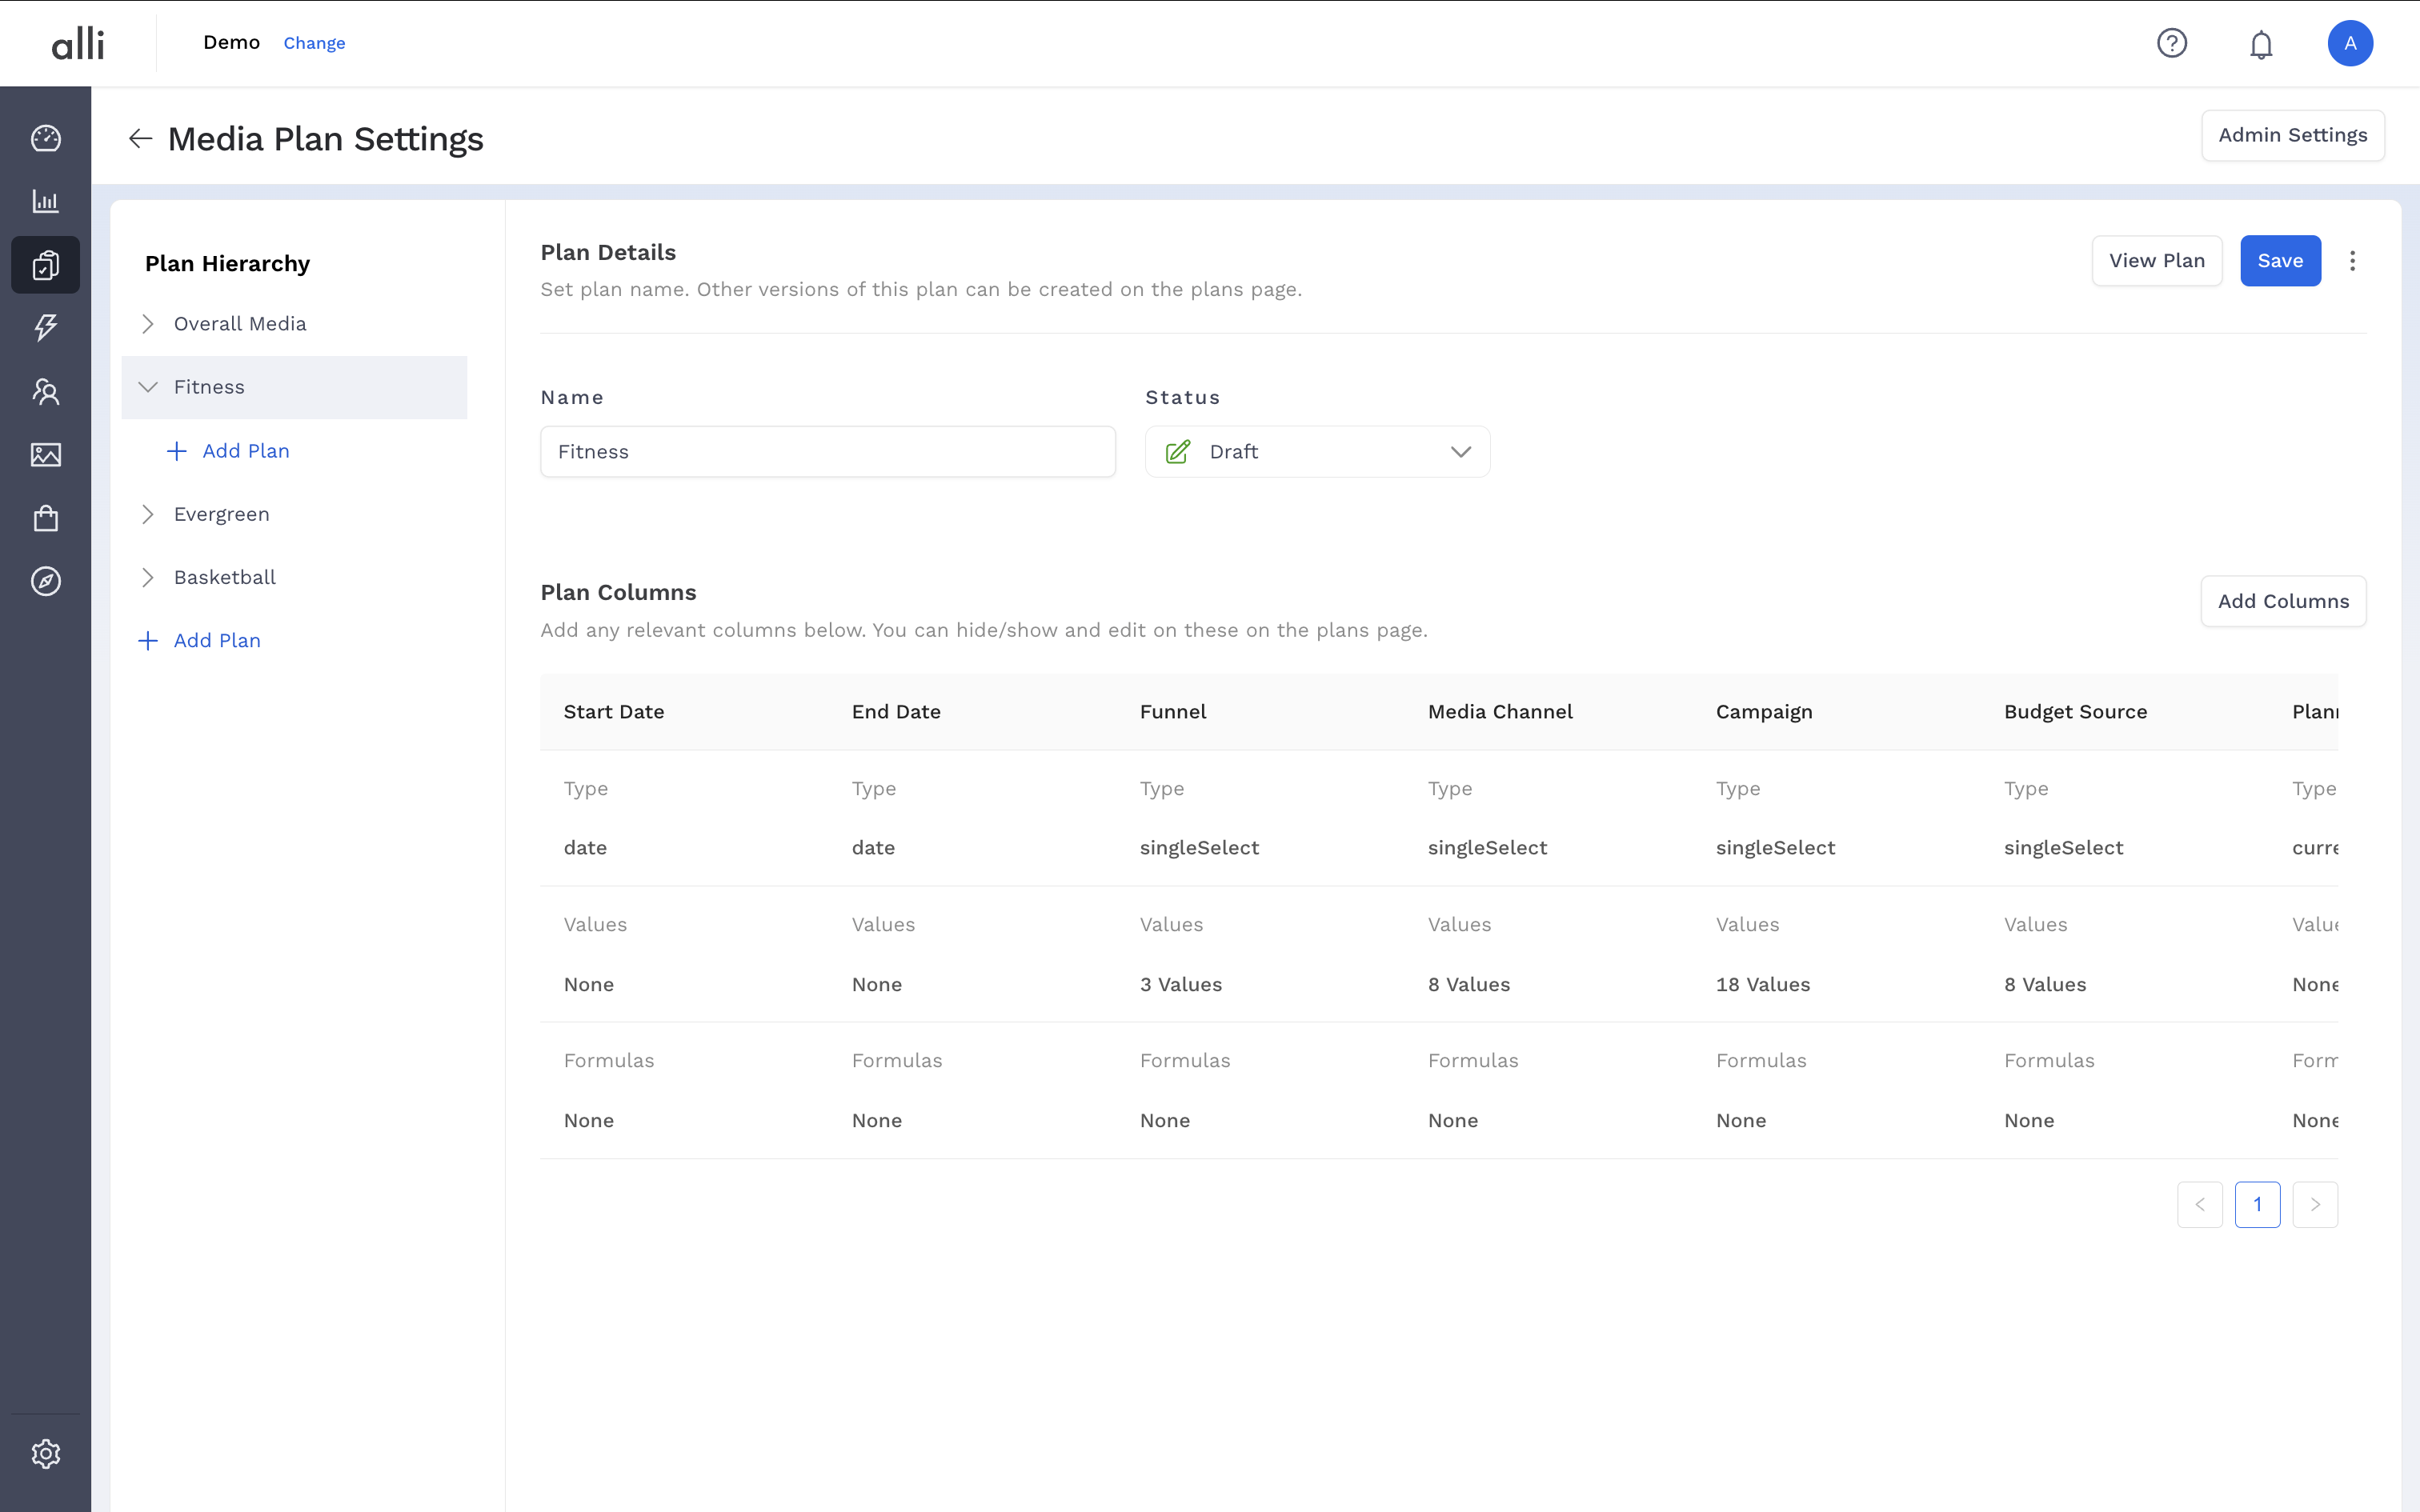Open the help question mark icon
This screenshot has width=2420, height=1512.
tap(2172, 43)
